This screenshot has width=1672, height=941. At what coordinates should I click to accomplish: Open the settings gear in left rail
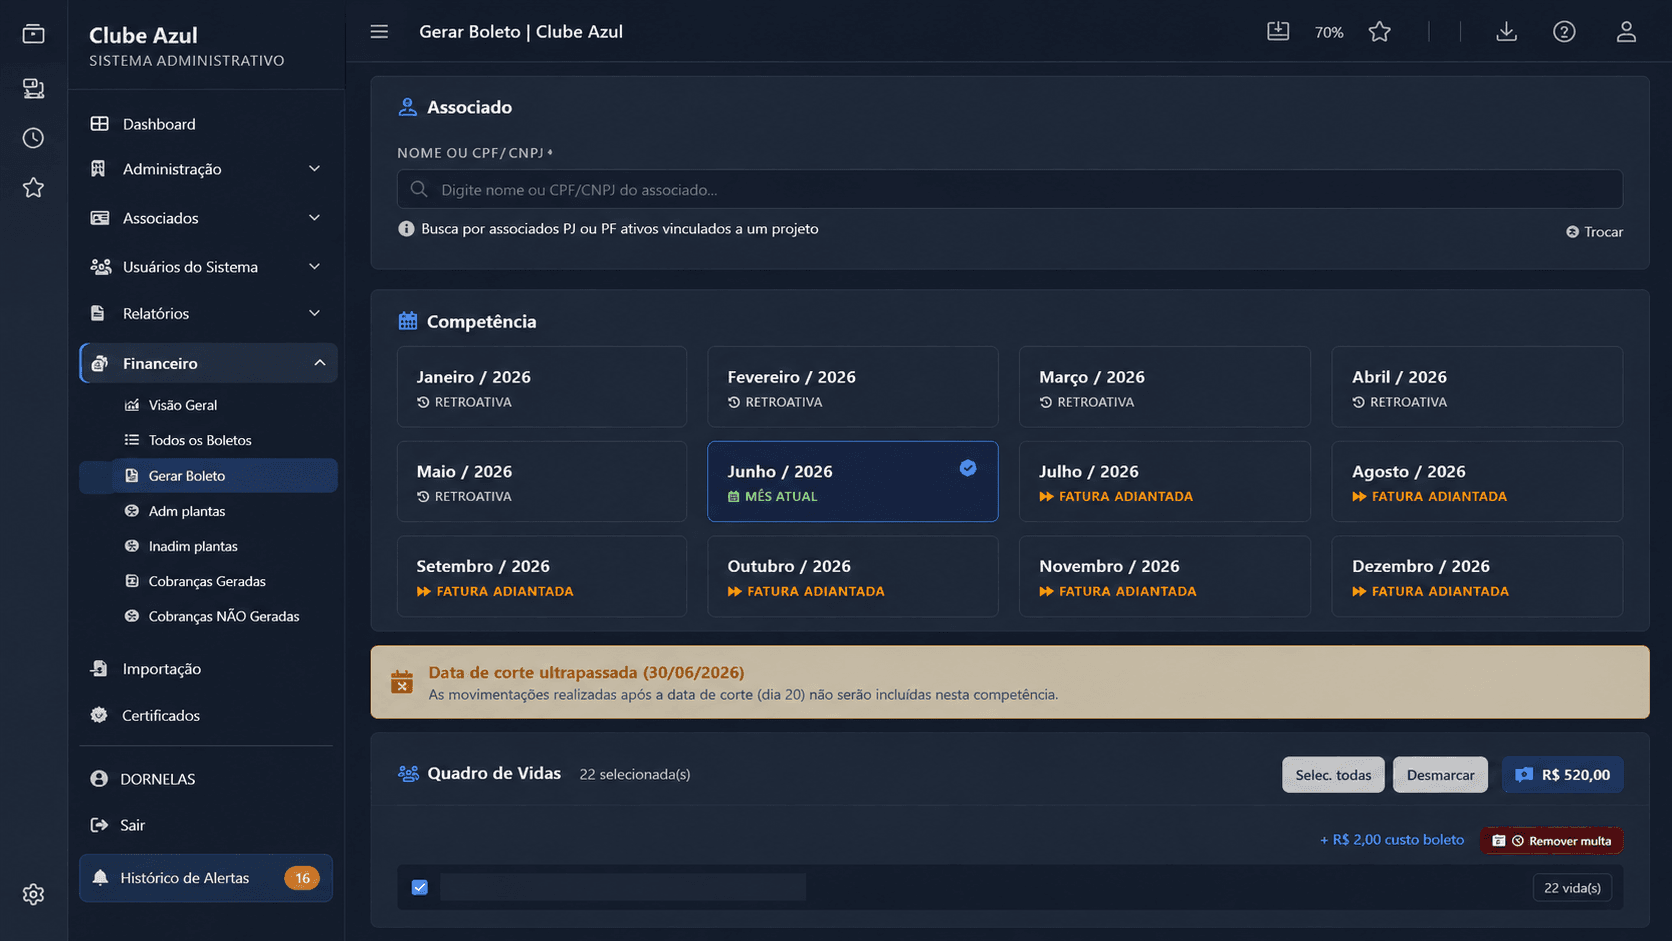coord(34,894)
